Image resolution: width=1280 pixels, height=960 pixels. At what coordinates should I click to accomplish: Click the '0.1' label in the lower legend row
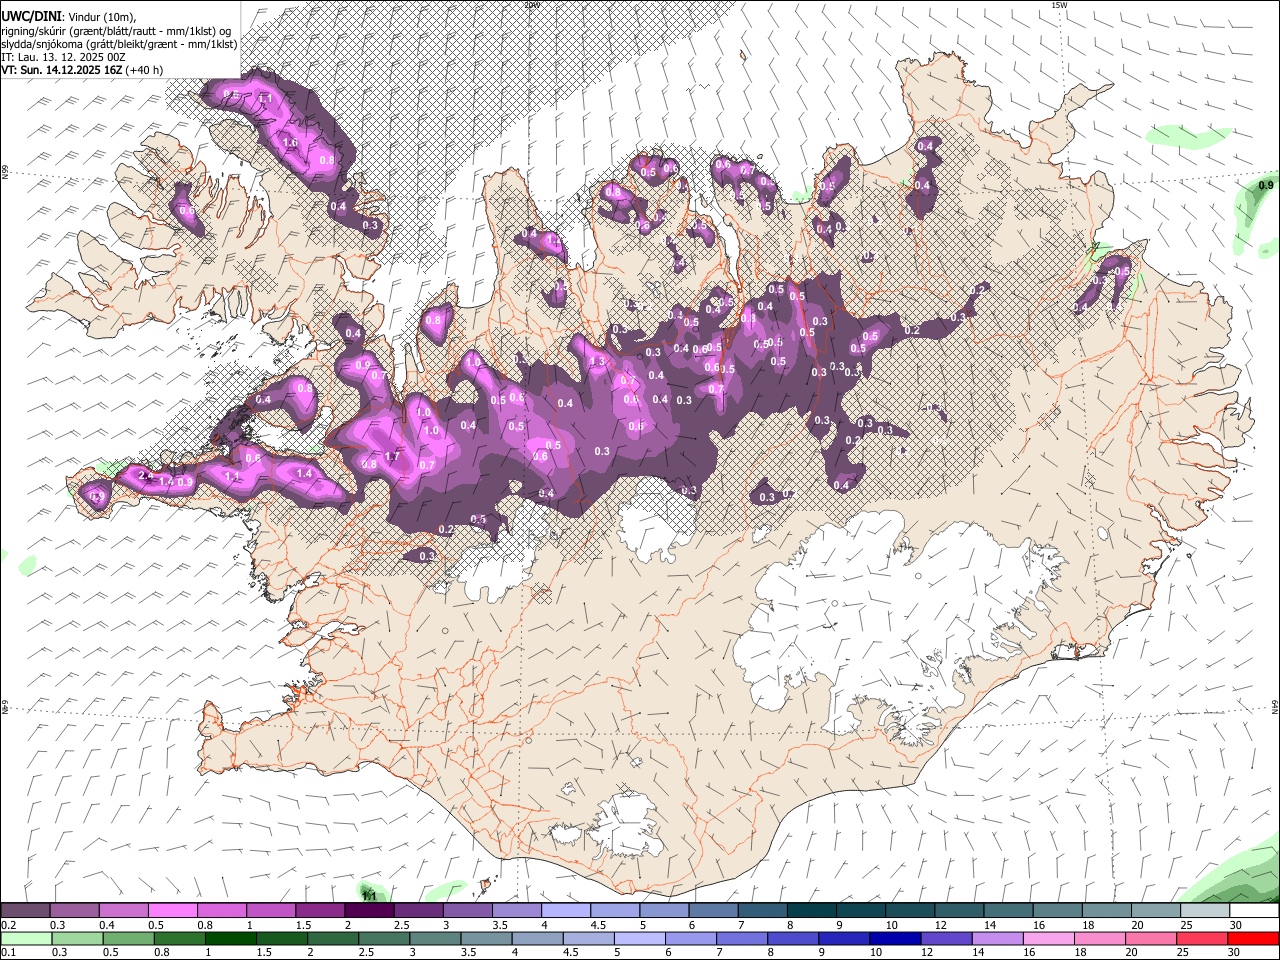pyautogui.click(x=9, y=952)
